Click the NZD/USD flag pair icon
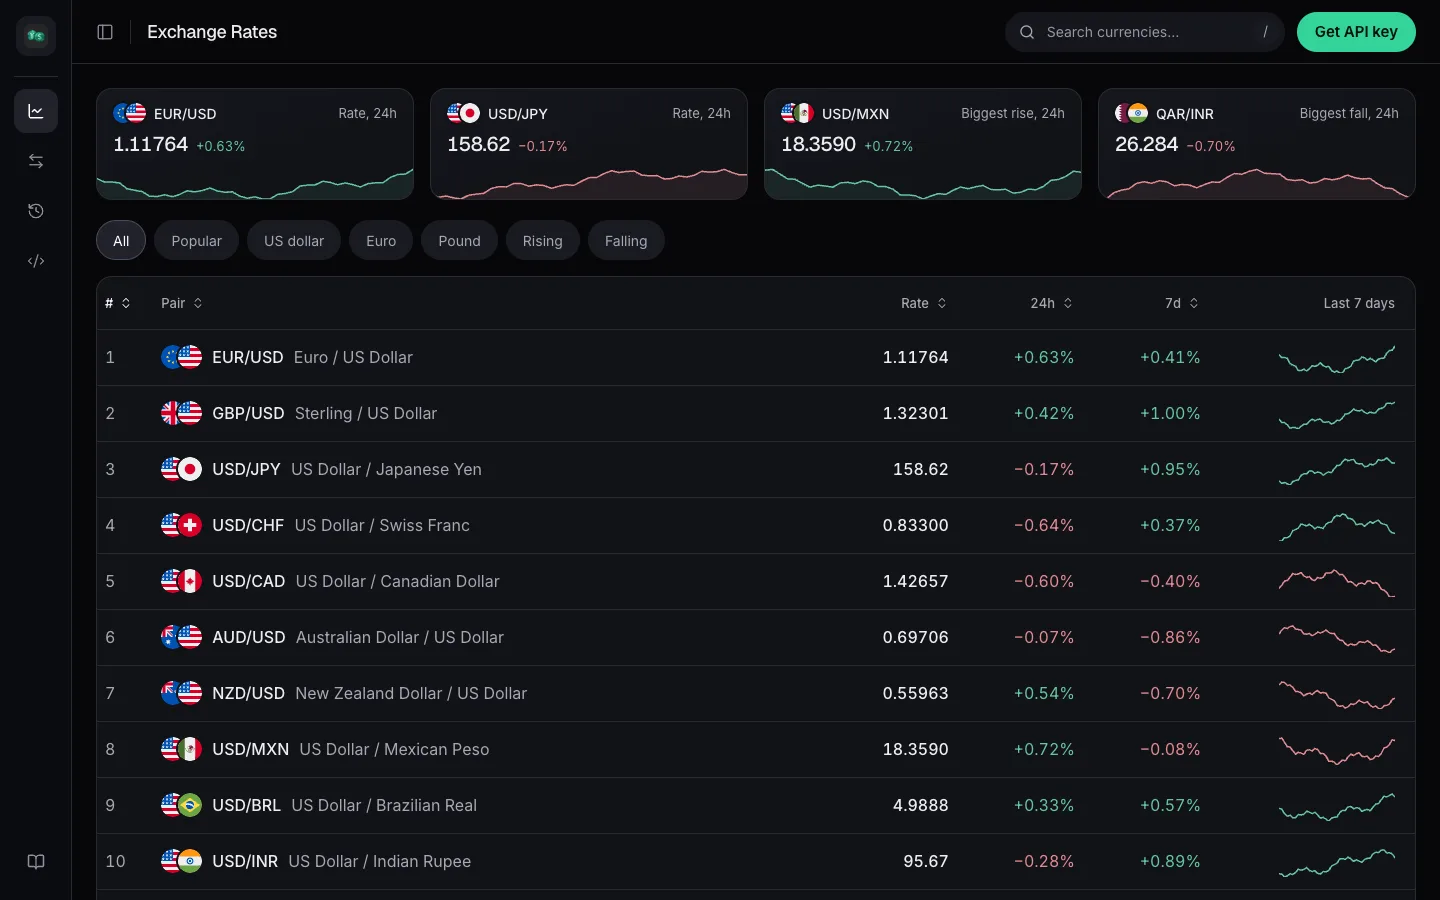This screenshot has width=1440, height=900. [182, 693]
